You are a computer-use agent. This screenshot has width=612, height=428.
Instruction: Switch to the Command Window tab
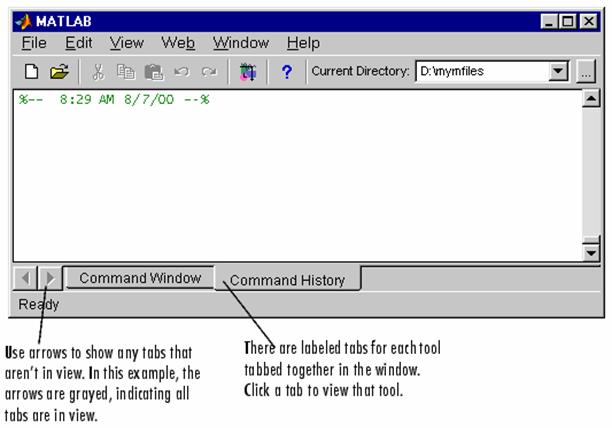[x=140, y=279]
